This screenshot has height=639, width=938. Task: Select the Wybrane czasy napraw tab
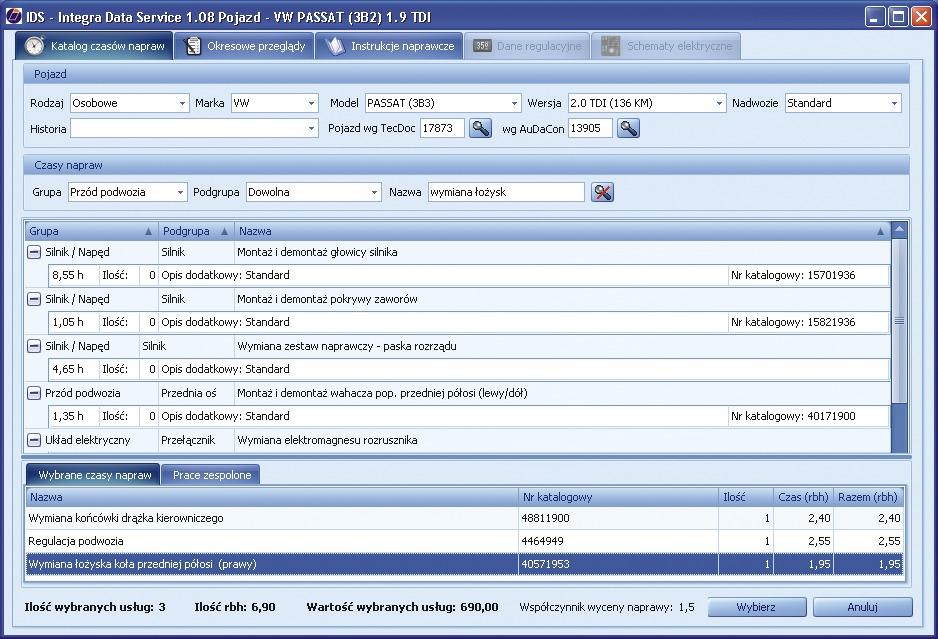pos(93,475)
